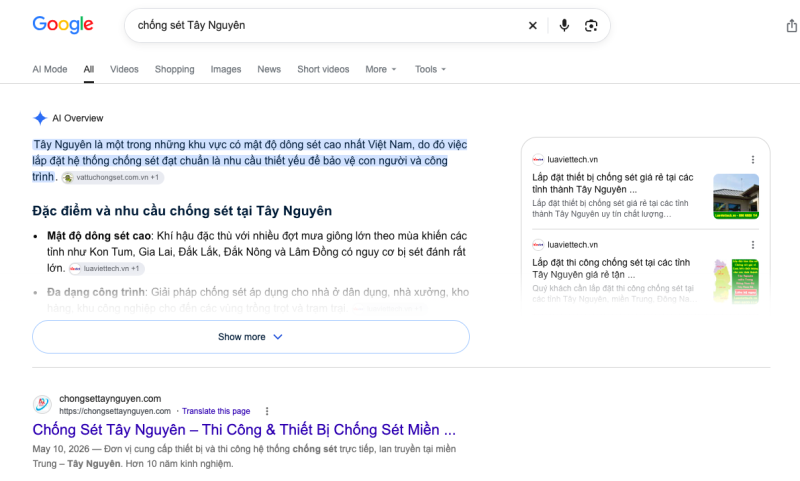Viewport: 800px width, 481px height.
Task: Click house thumbnail in first source card
Action: tap(736, 196)
